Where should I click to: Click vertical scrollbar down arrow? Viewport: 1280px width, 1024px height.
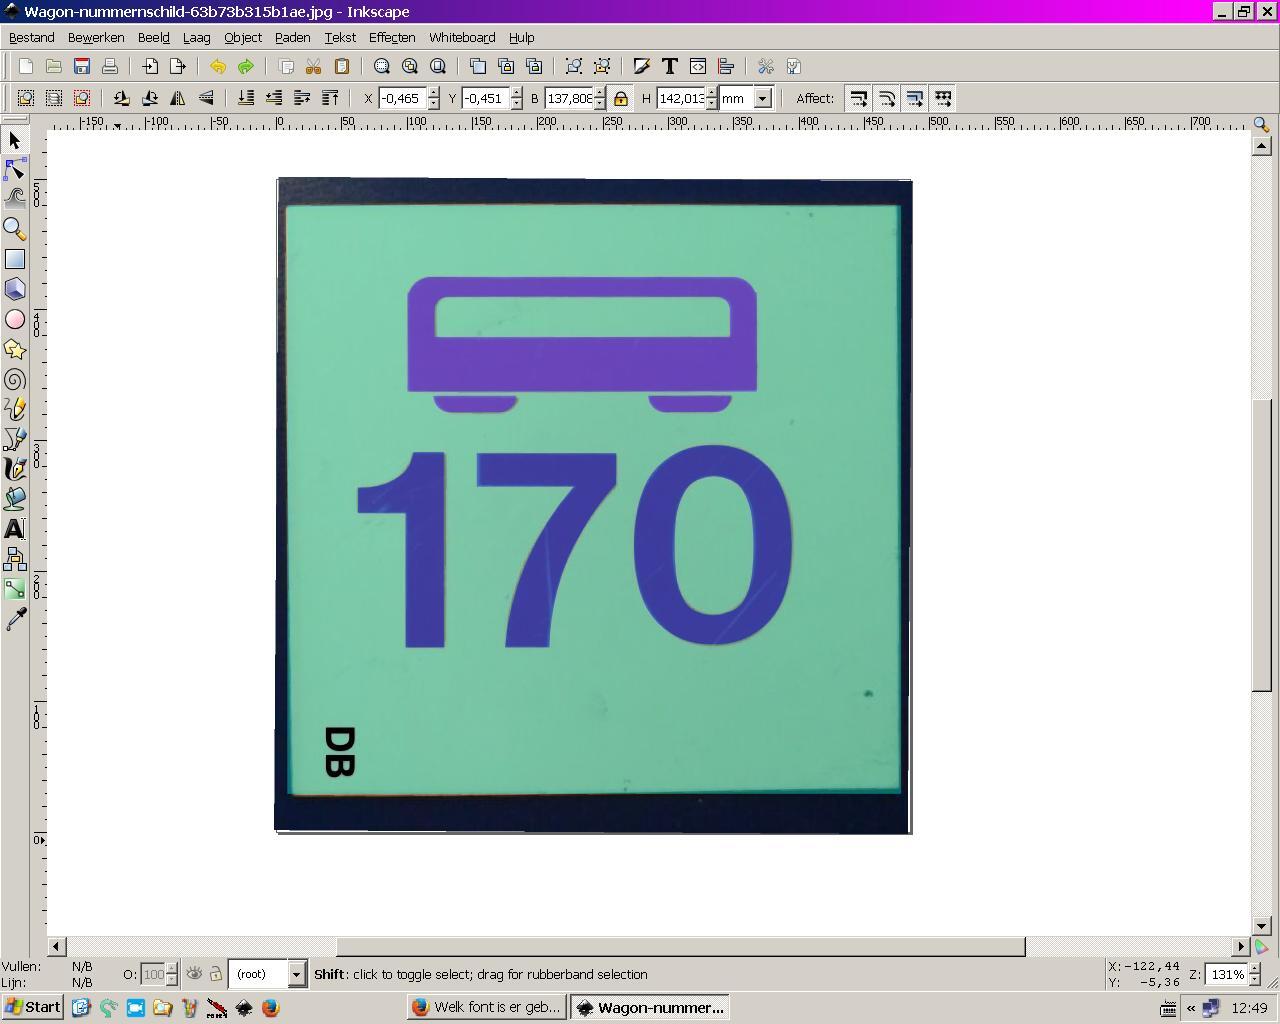coord(1261,927)
